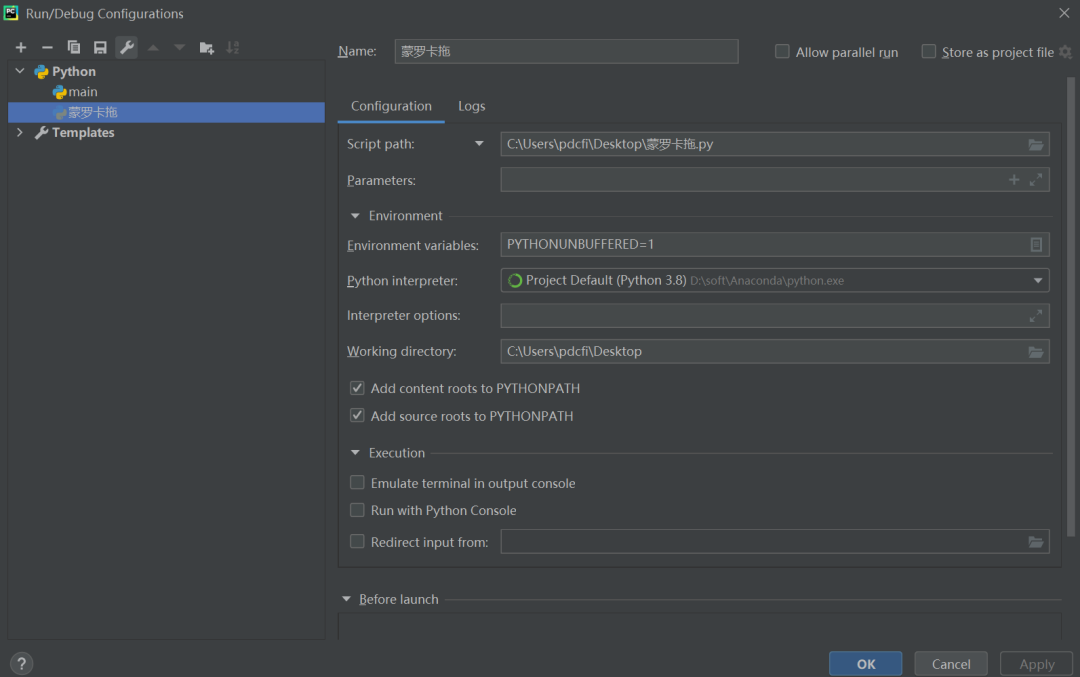The height and width of the screenshot is (677, 1080).
Task: Edit environment variables list icon
Action: click(x=1036, y=244)
